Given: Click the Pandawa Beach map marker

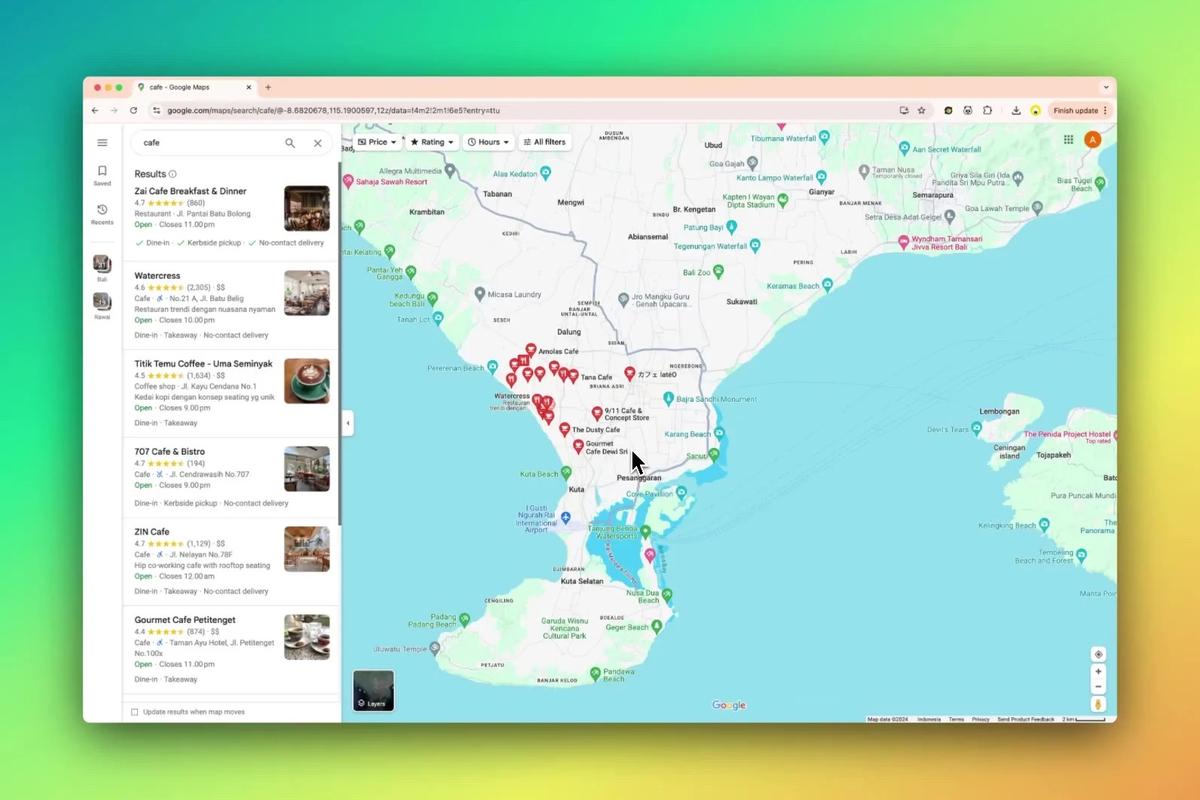Looking at the screenshot, I should tap(595, 674).
